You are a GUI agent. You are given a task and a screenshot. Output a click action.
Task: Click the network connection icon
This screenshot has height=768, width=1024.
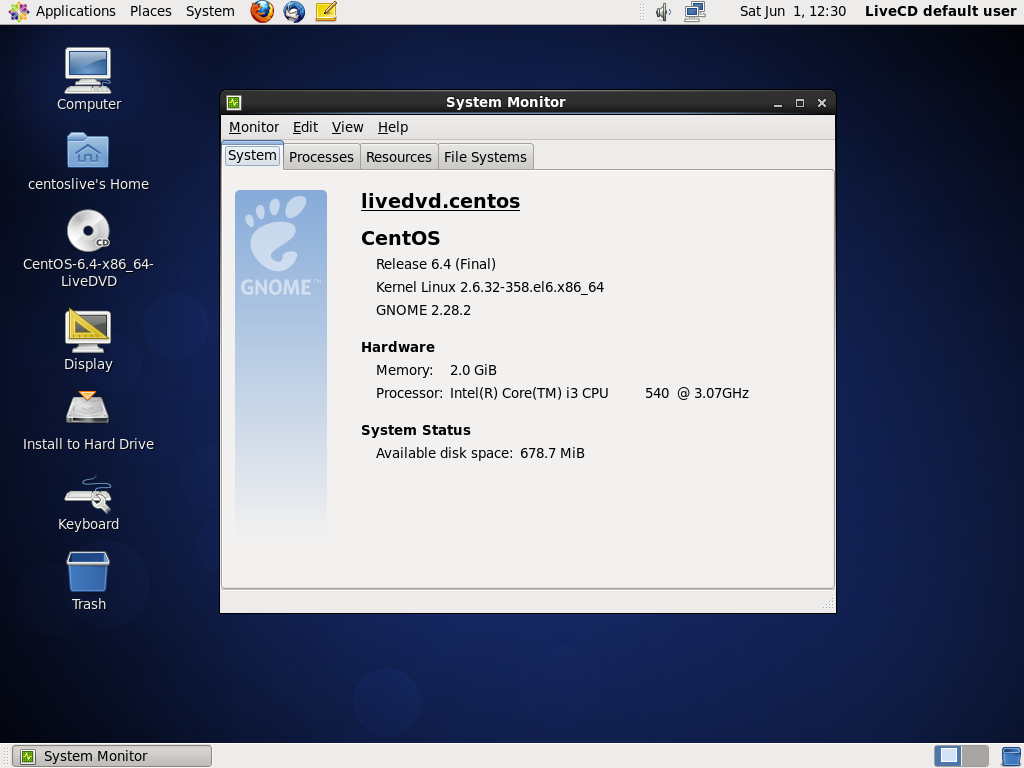695,11
